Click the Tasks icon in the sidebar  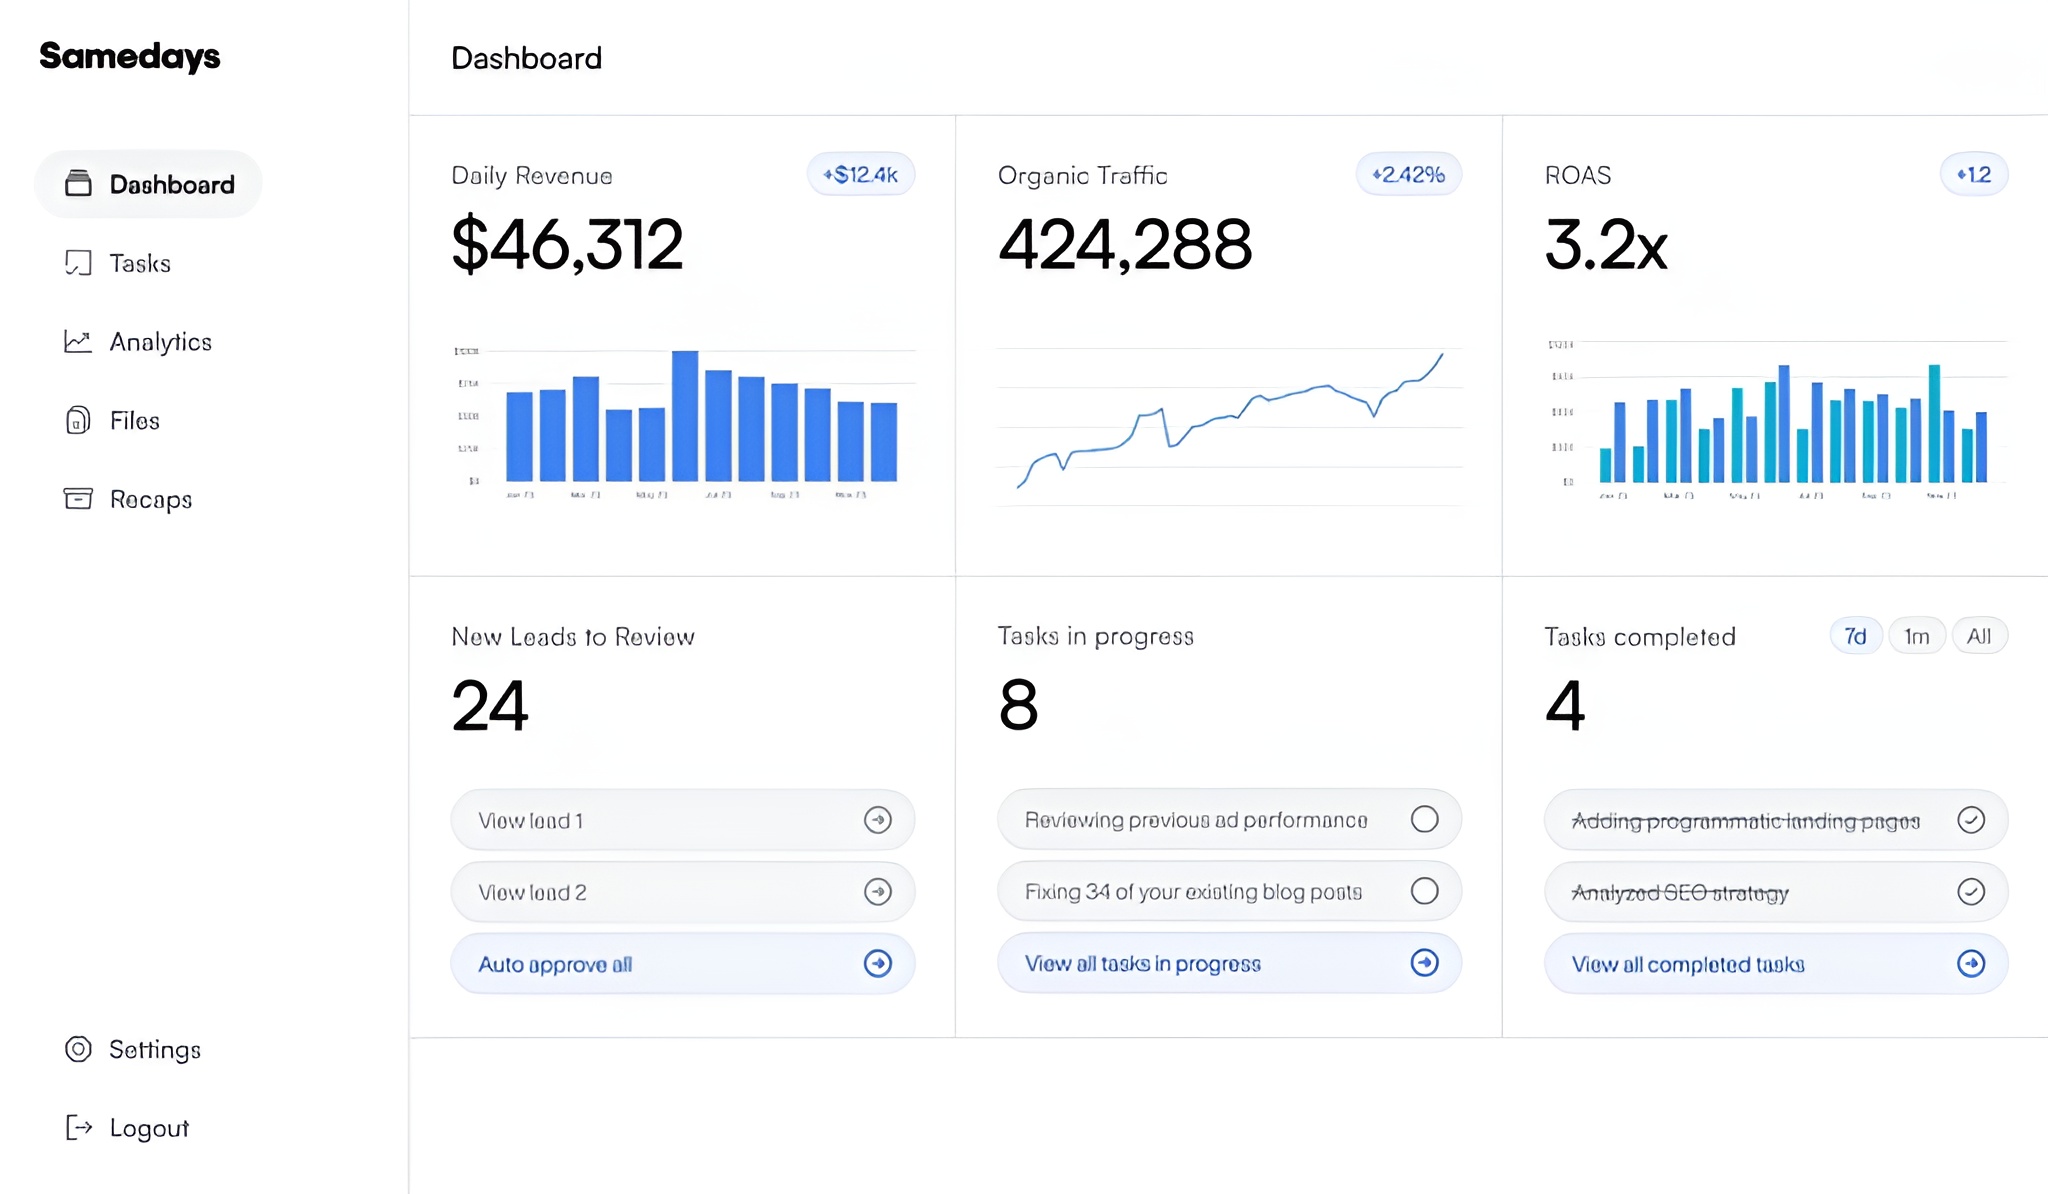[x=78, y=263]
